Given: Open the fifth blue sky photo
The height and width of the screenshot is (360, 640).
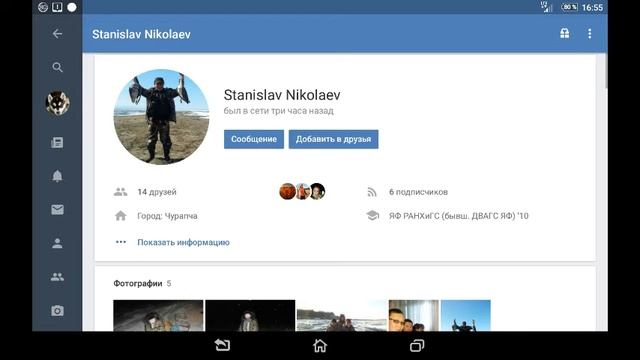Looking at the screenshot, I should [x=466, y=316].
